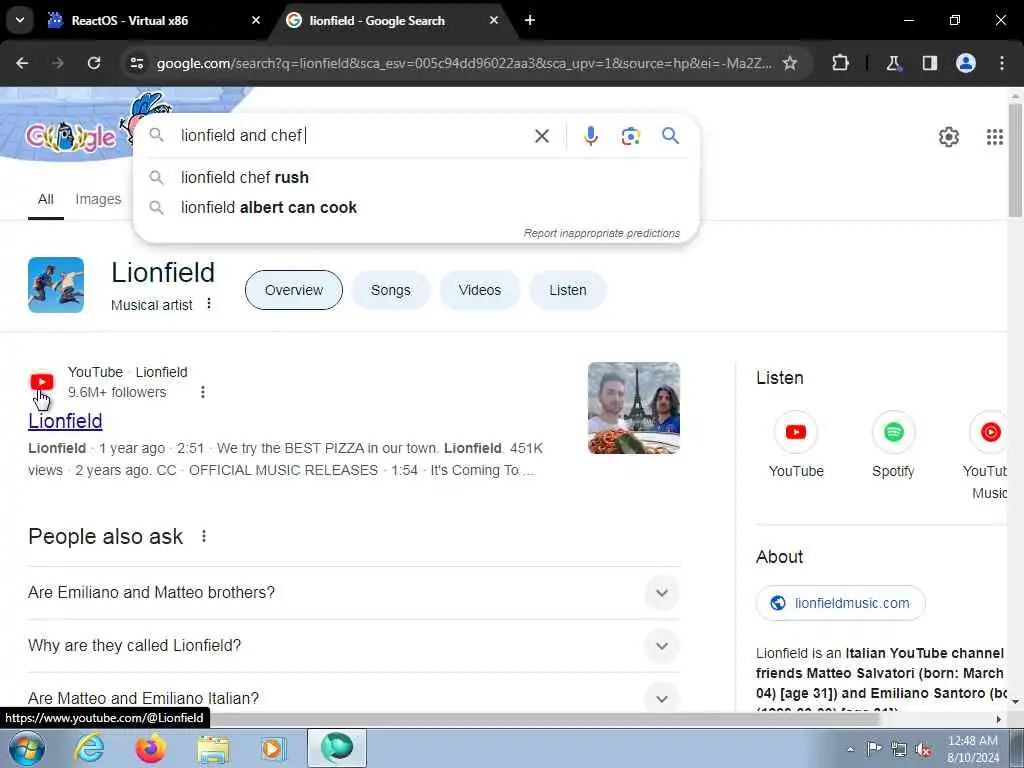Start voice search with microphone
Image resolution: width=1024 pixels, height=768 pixels.
pyautogui.click(x=590, y=136)
